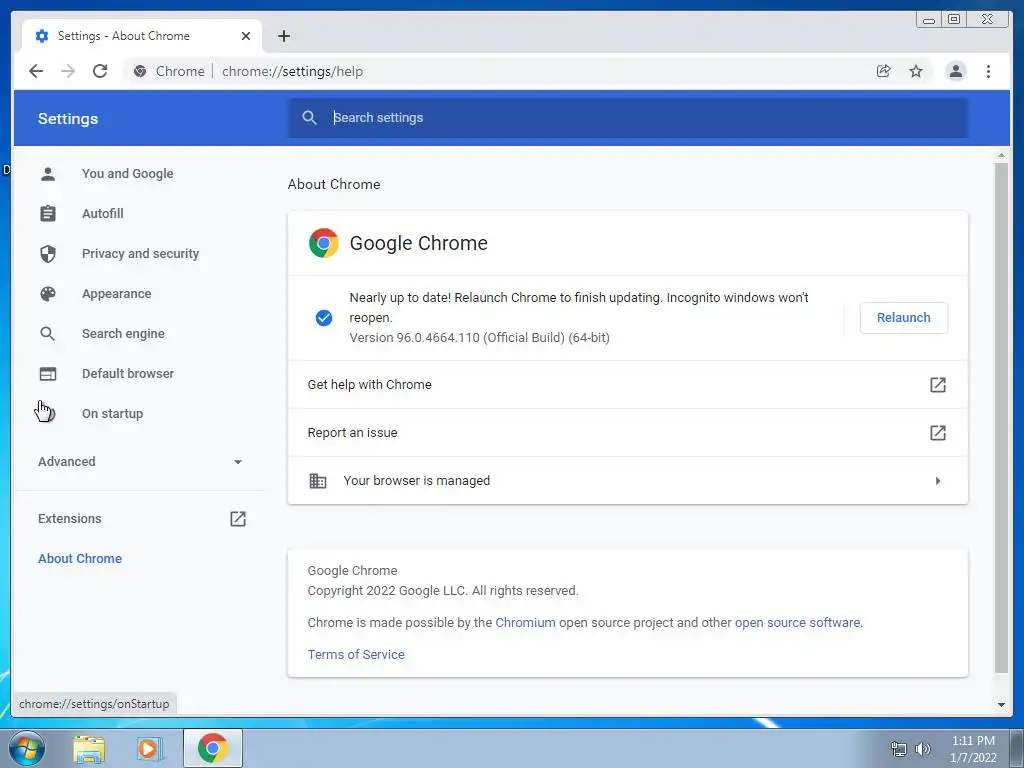Image resolution: width=1024 pixels, height=768 pixels.
Task: Click the Chrome site info icon in address bar
Action: click(x=140, y=71)
